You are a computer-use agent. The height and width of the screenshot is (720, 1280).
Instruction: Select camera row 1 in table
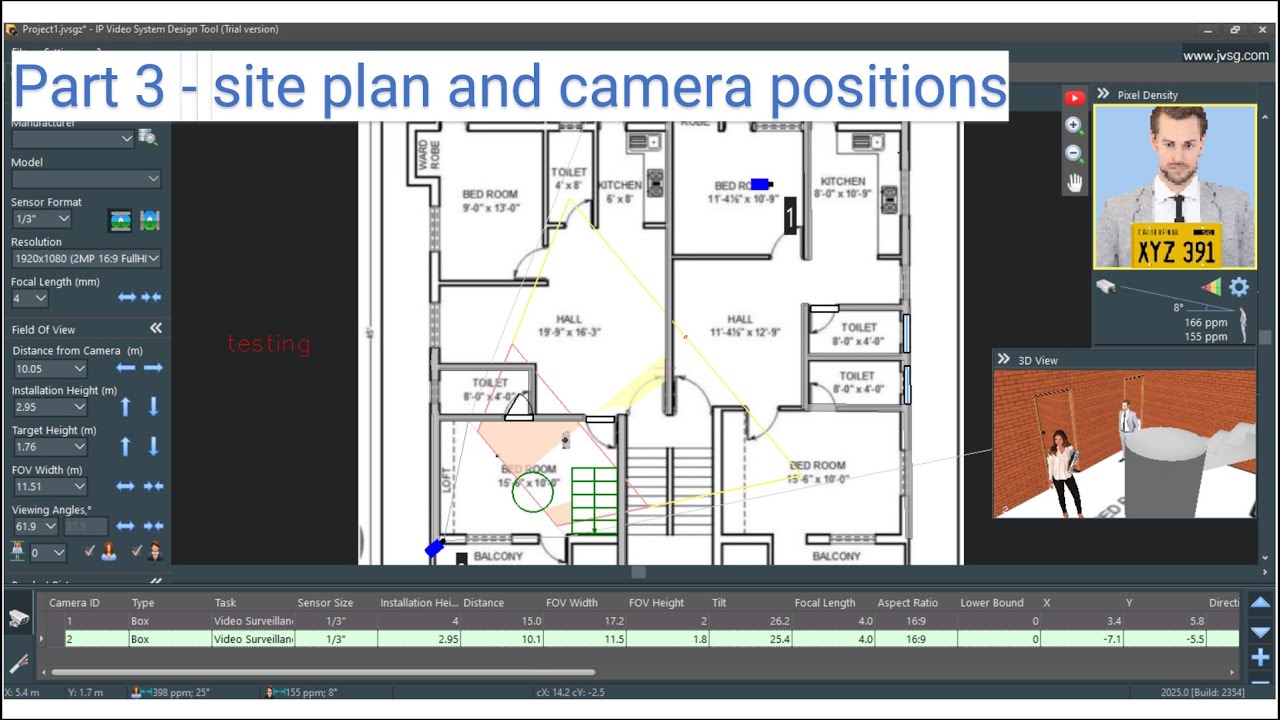tap(640, 621)
